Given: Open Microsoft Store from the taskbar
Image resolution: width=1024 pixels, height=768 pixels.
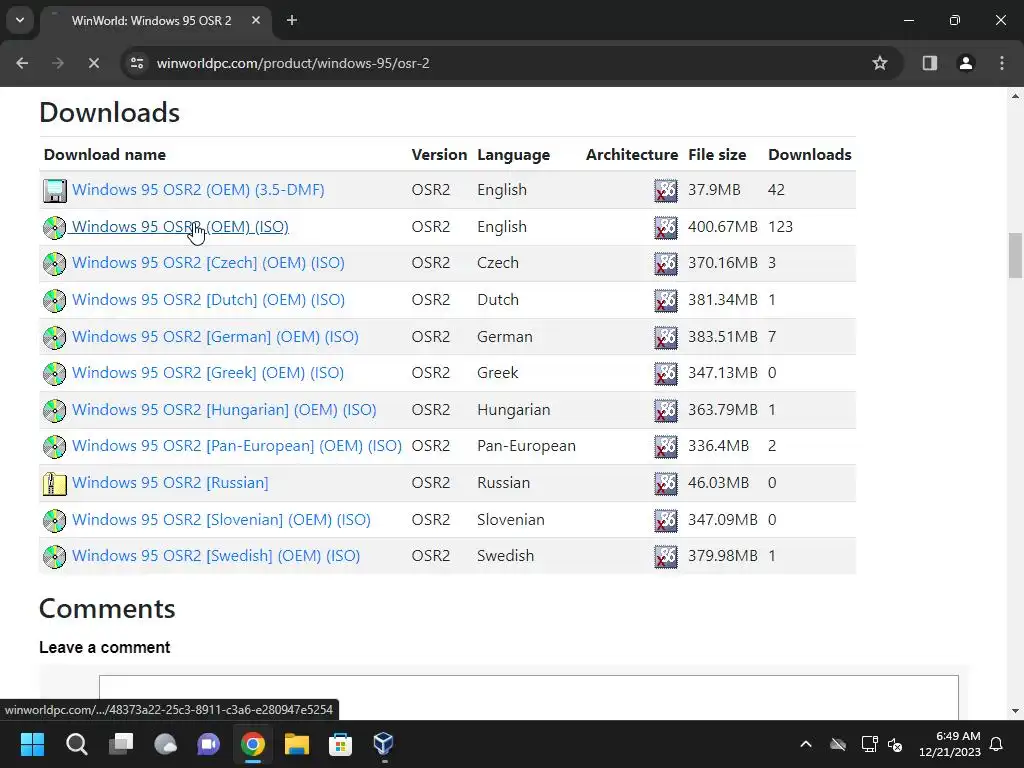Looking at the screenshot, I should point(340,744).
